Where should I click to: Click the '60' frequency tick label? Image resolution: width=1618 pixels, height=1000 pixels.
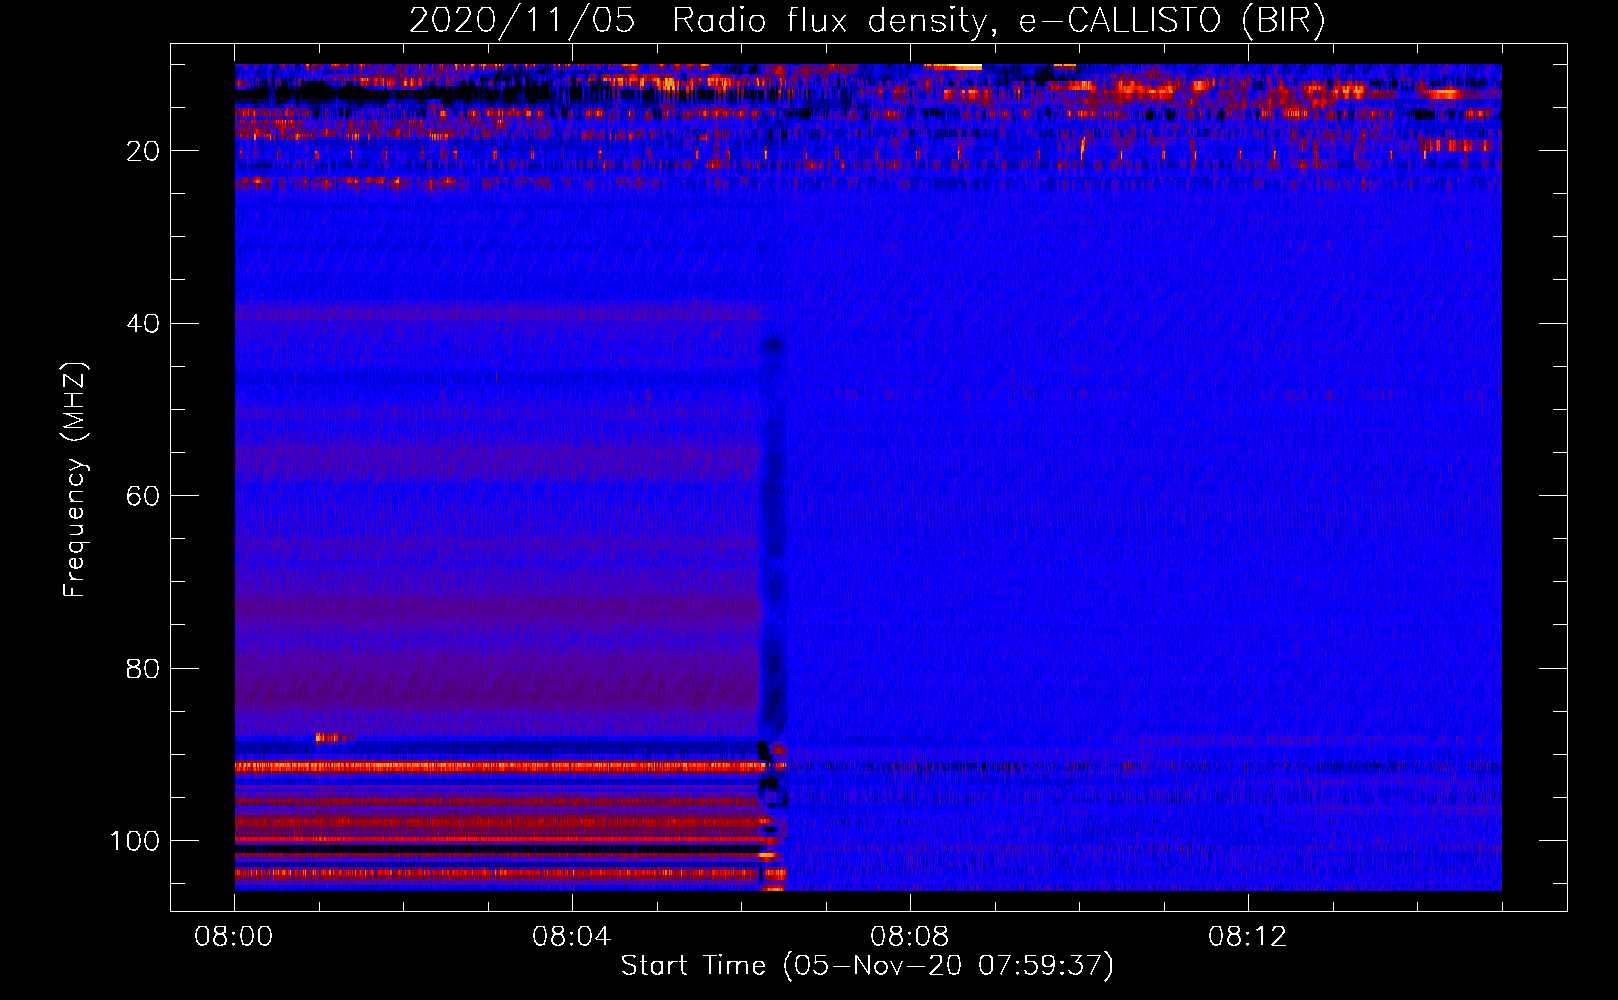[144, 496]
